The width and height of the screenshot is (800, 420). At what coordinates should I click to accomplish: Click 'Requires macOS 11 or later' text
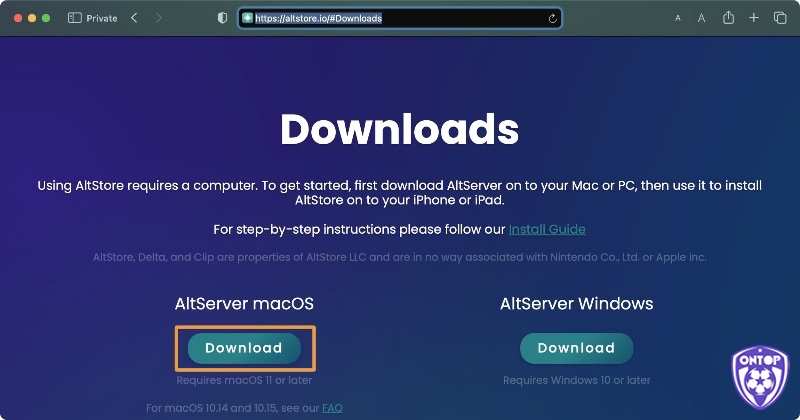(x=244, y=380)
